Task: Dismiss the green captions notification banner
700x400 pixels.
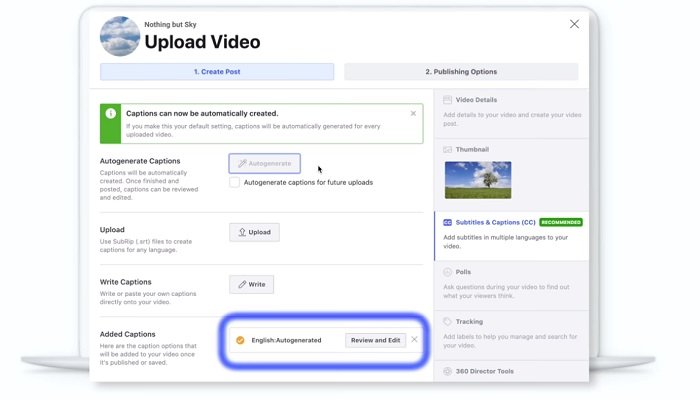Action: coord(413,114)
